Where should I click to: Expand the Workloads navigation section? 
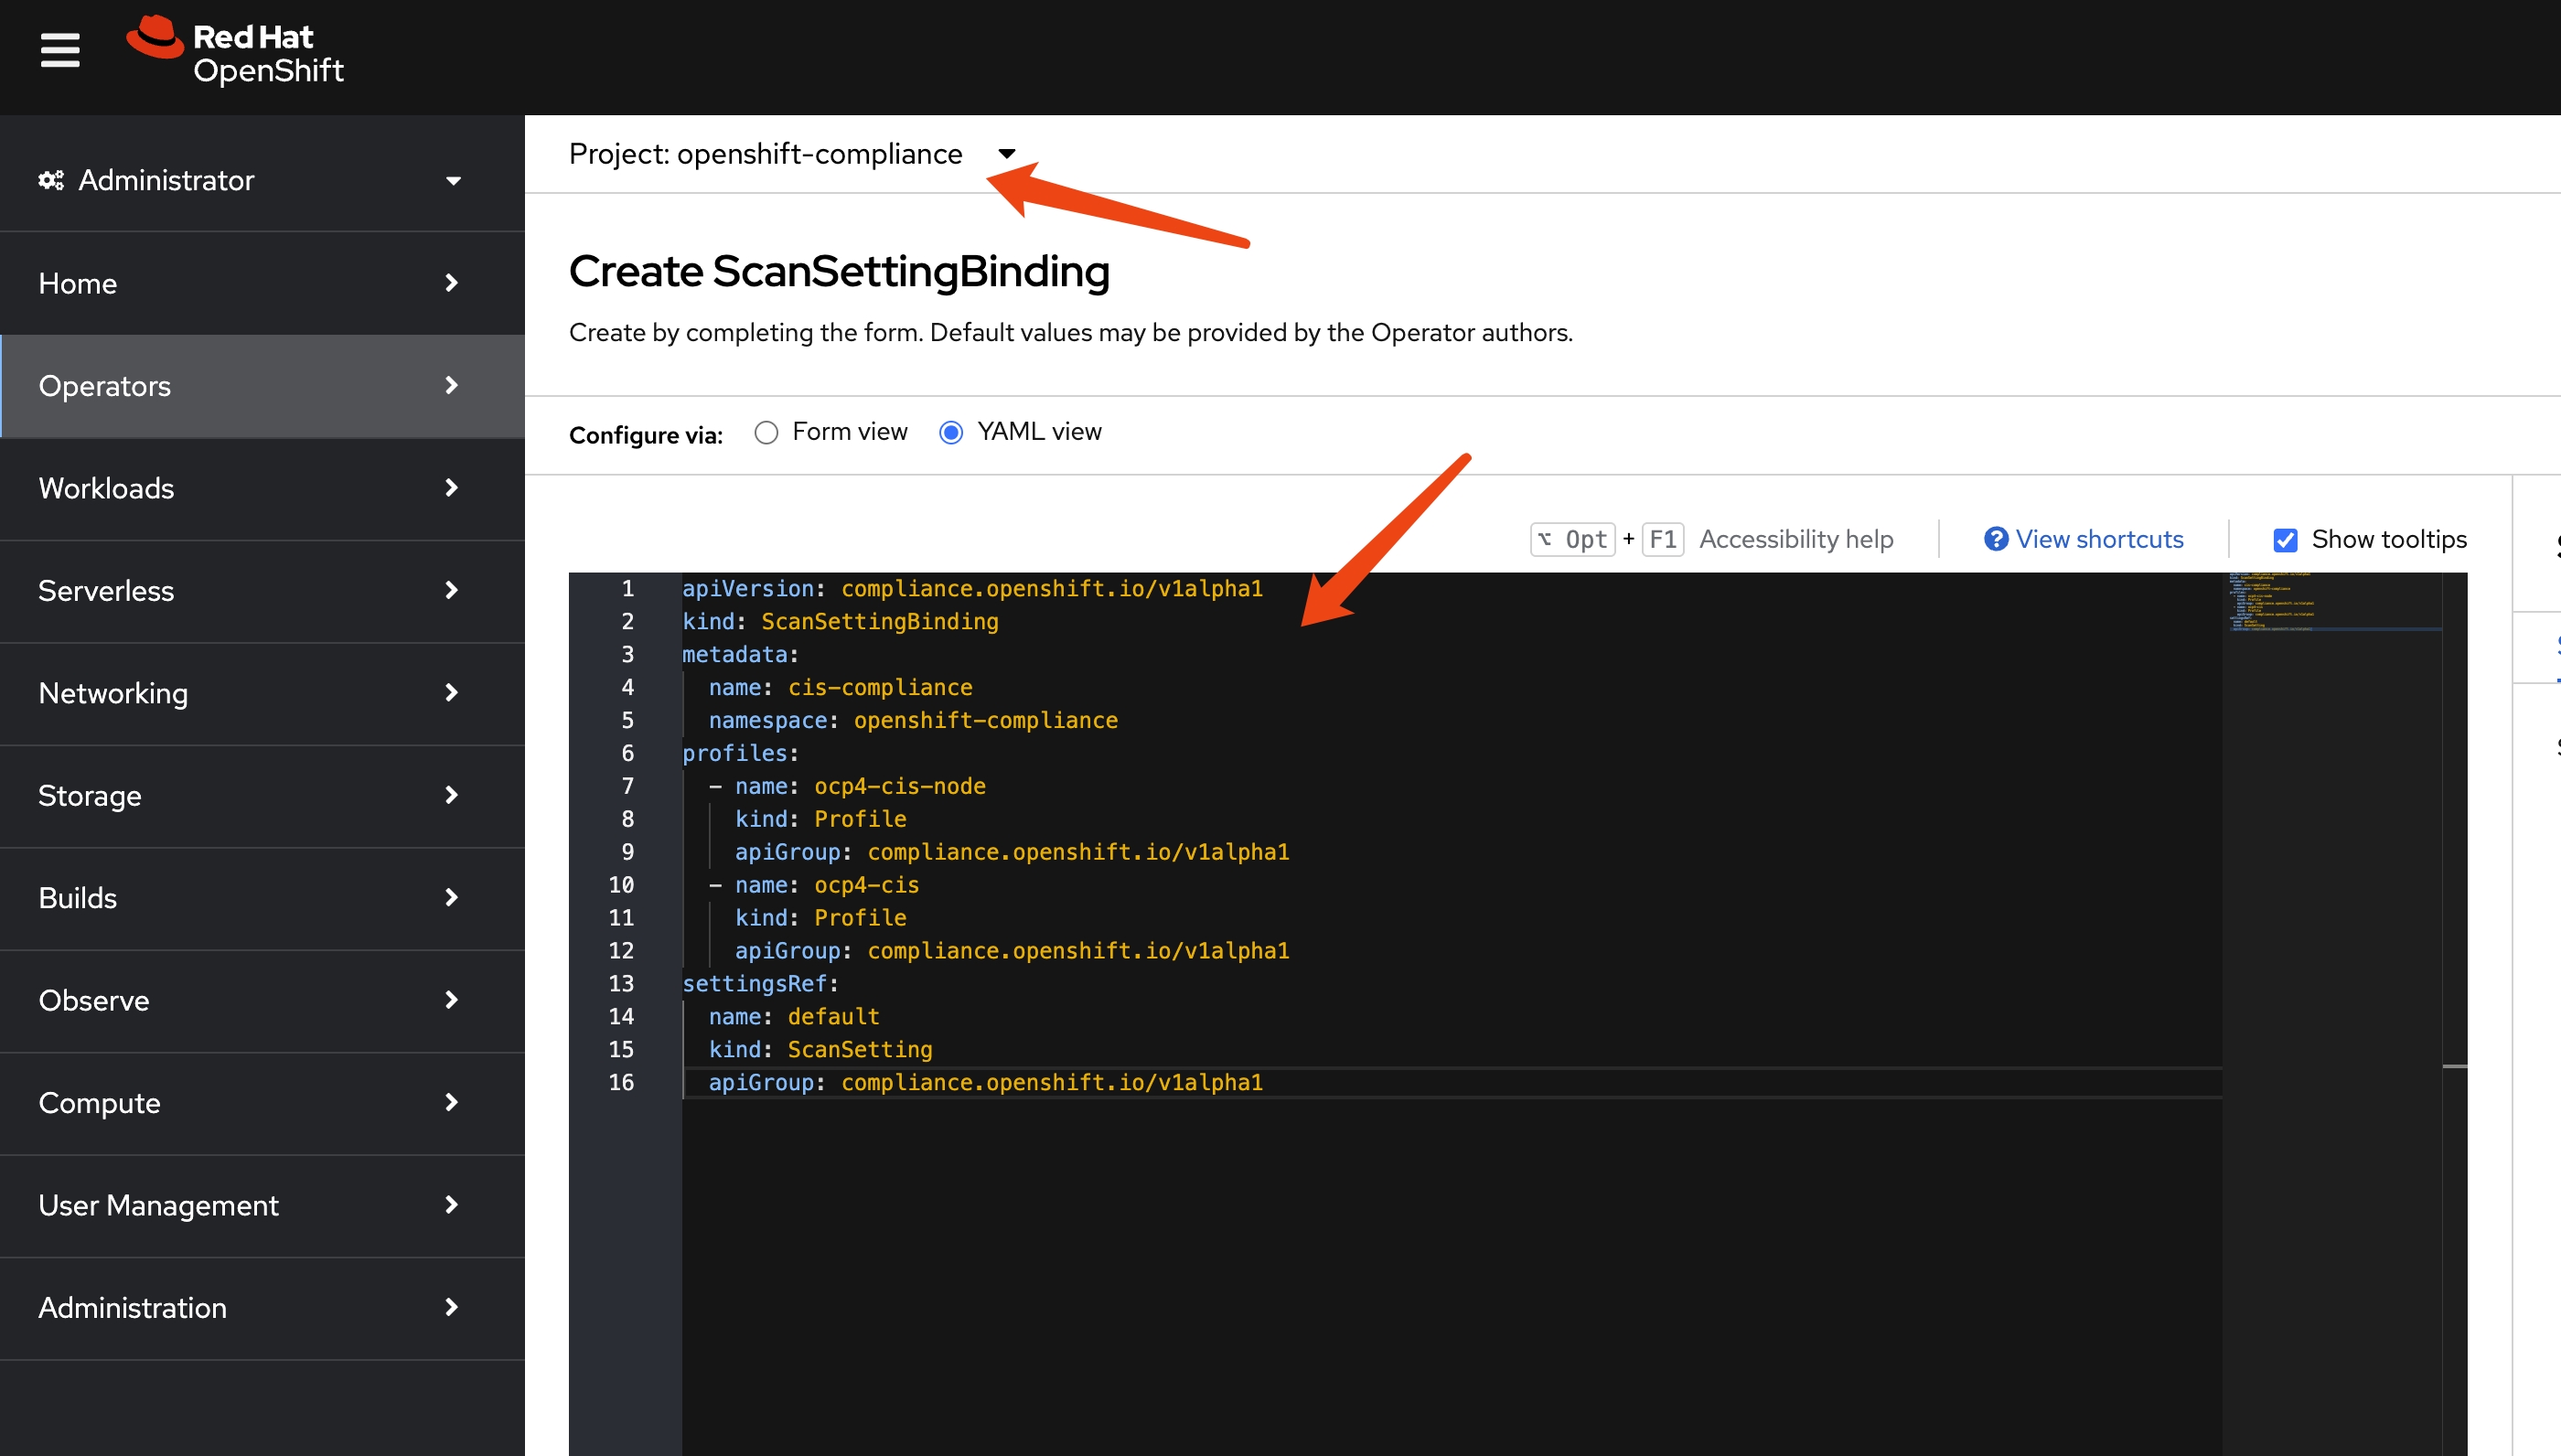click(106, 489)
